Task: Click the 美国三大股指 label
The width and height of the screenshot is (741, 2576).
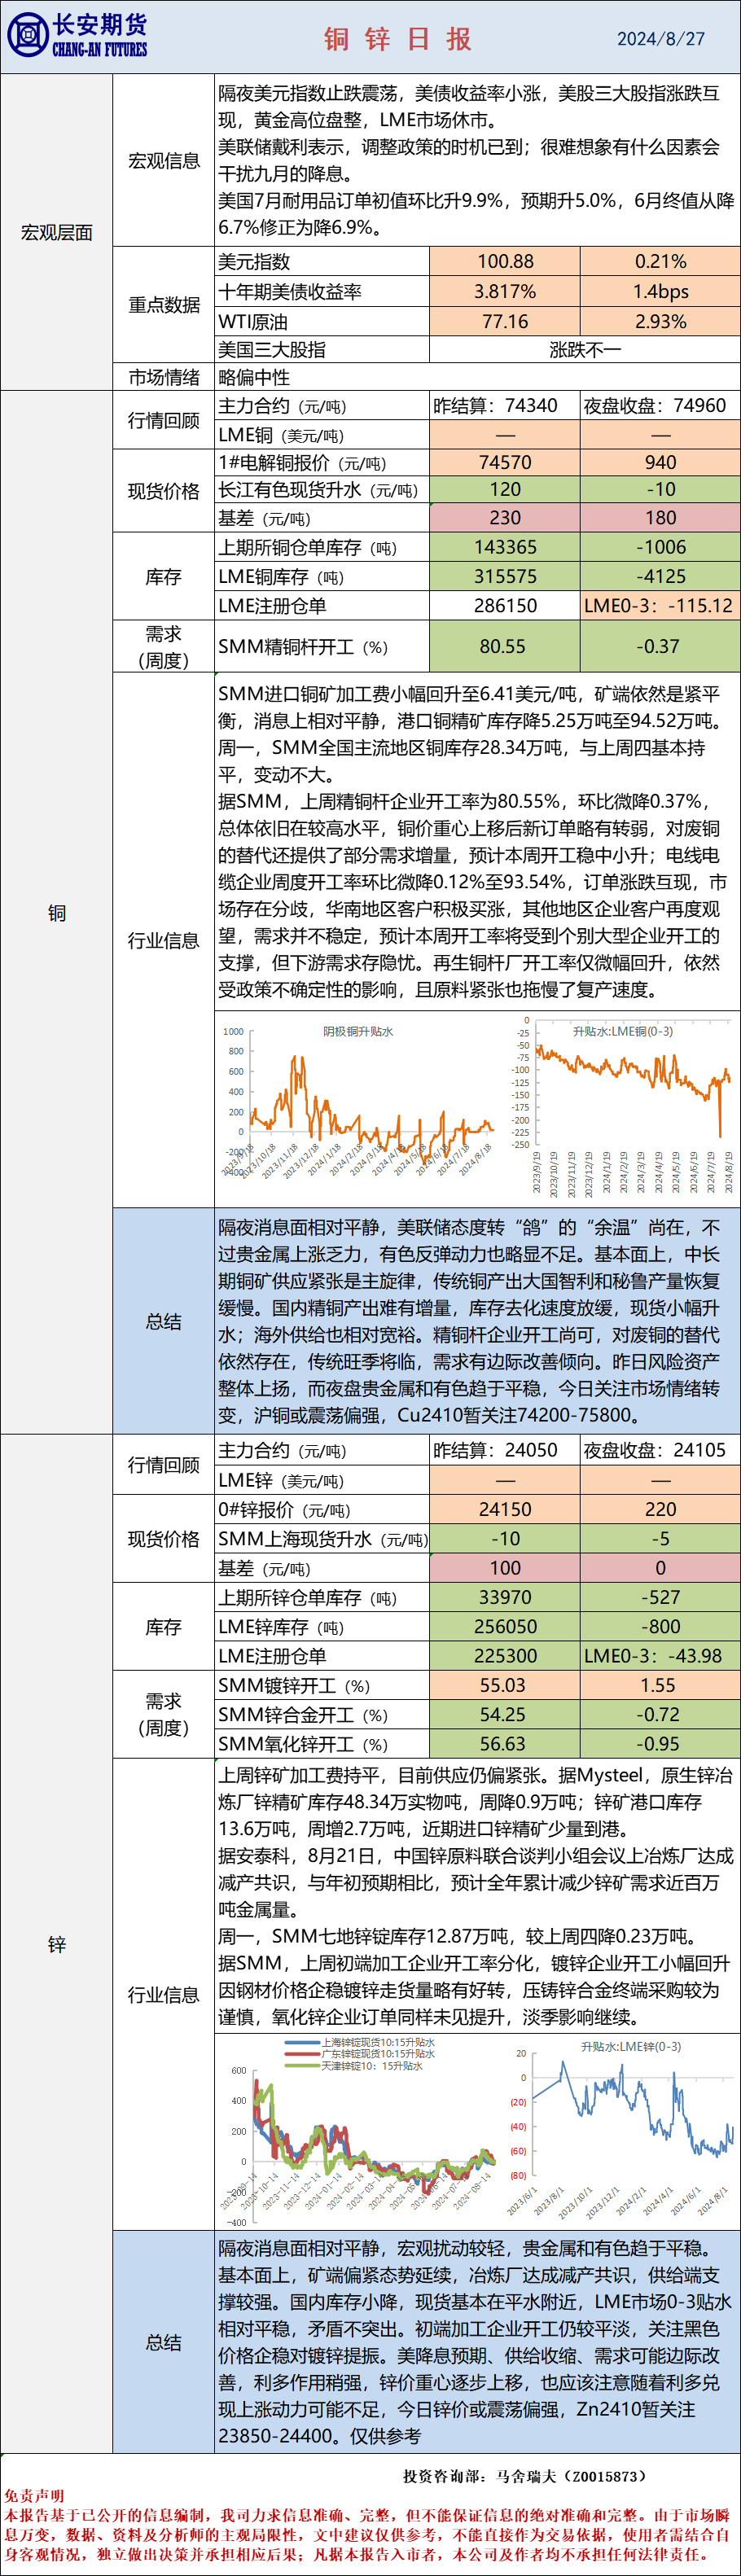Action: tap(272, 349)
